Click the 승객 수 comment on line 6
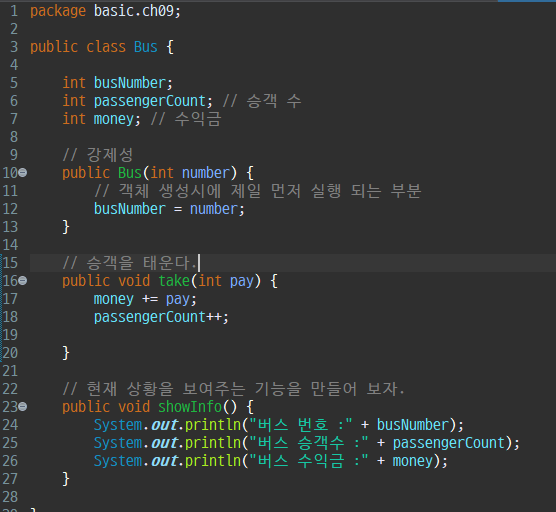Image resolution: width=556 pixels, height=512 pixels. tap(262, 101)
